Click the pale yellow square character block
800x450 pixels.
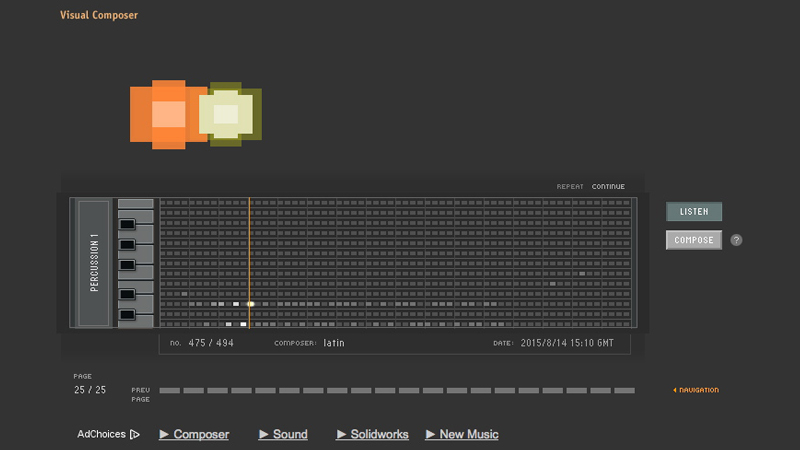(x=229, y=114)
